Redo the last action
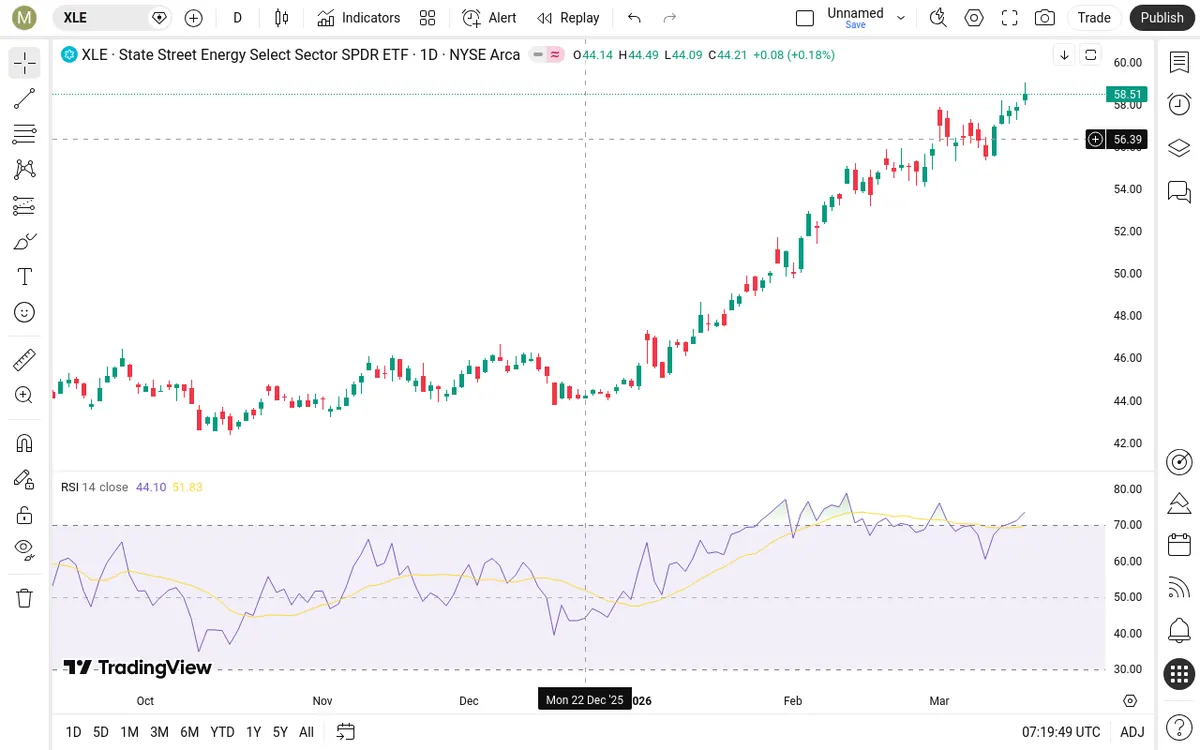Viewport: 1200px width, 750px height. coord(670,18)
